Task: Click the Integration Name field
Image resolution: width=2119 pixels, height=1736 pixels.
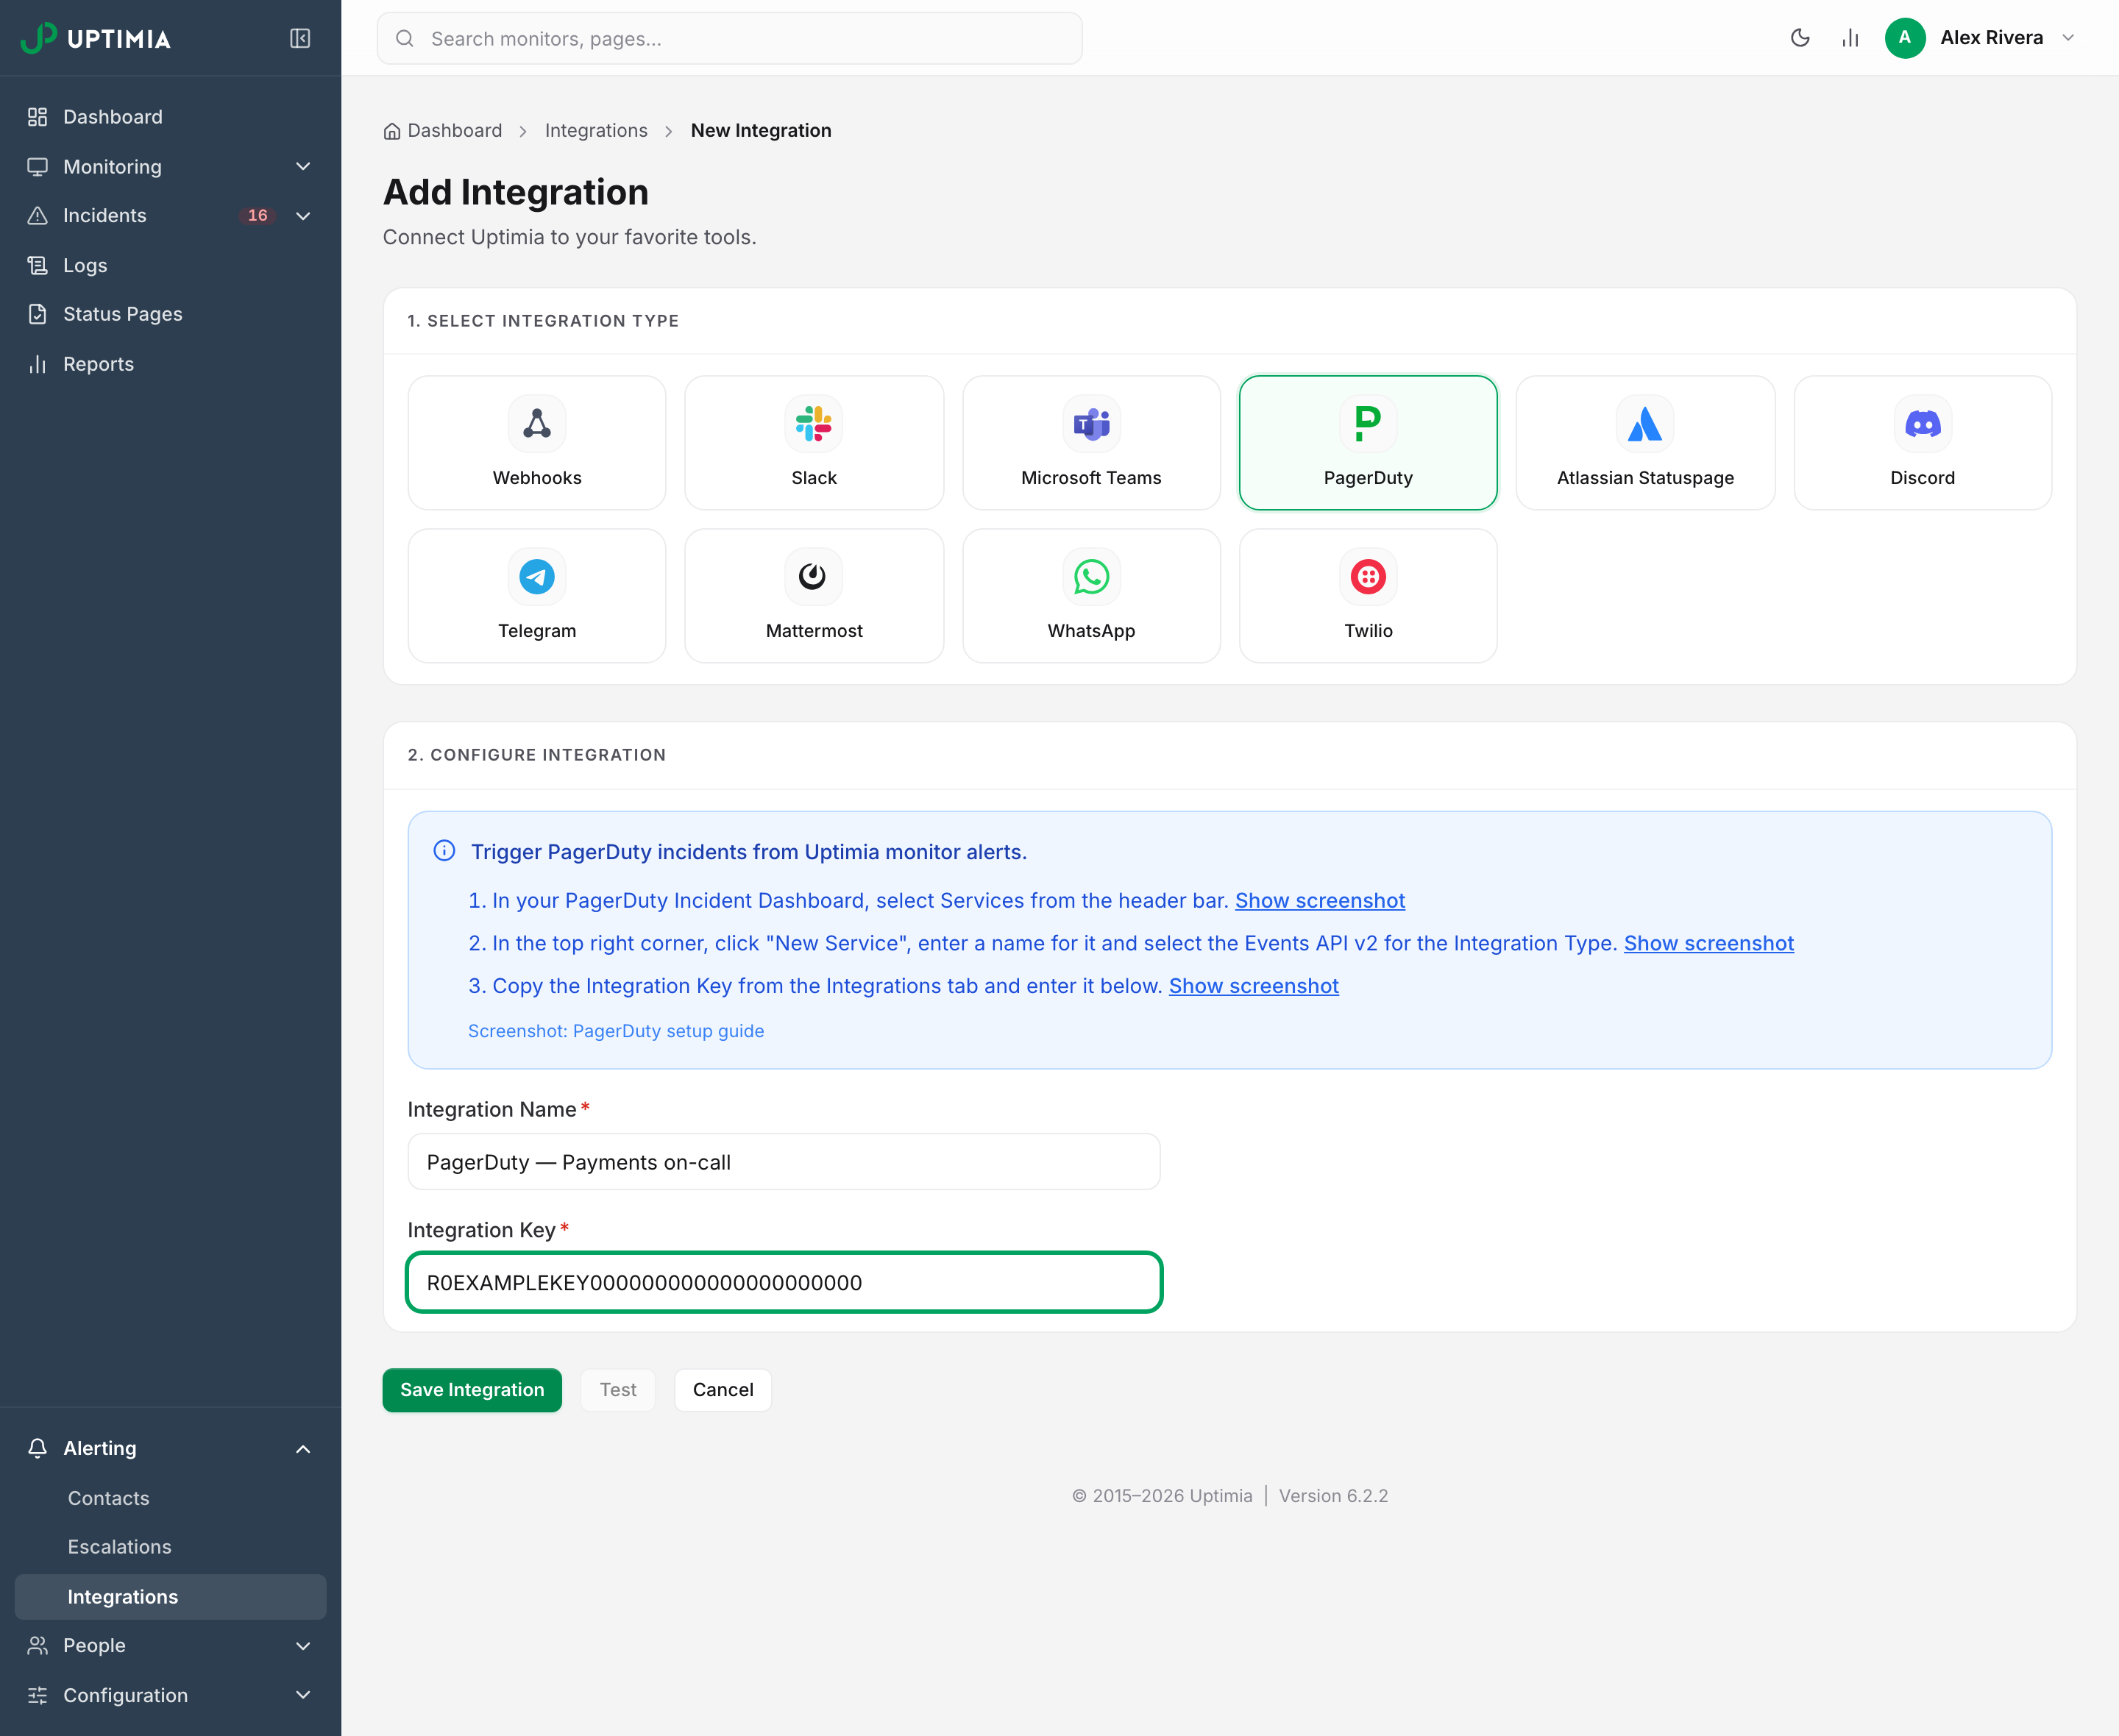Action: pyautogui.click(x=784, y=1162)
